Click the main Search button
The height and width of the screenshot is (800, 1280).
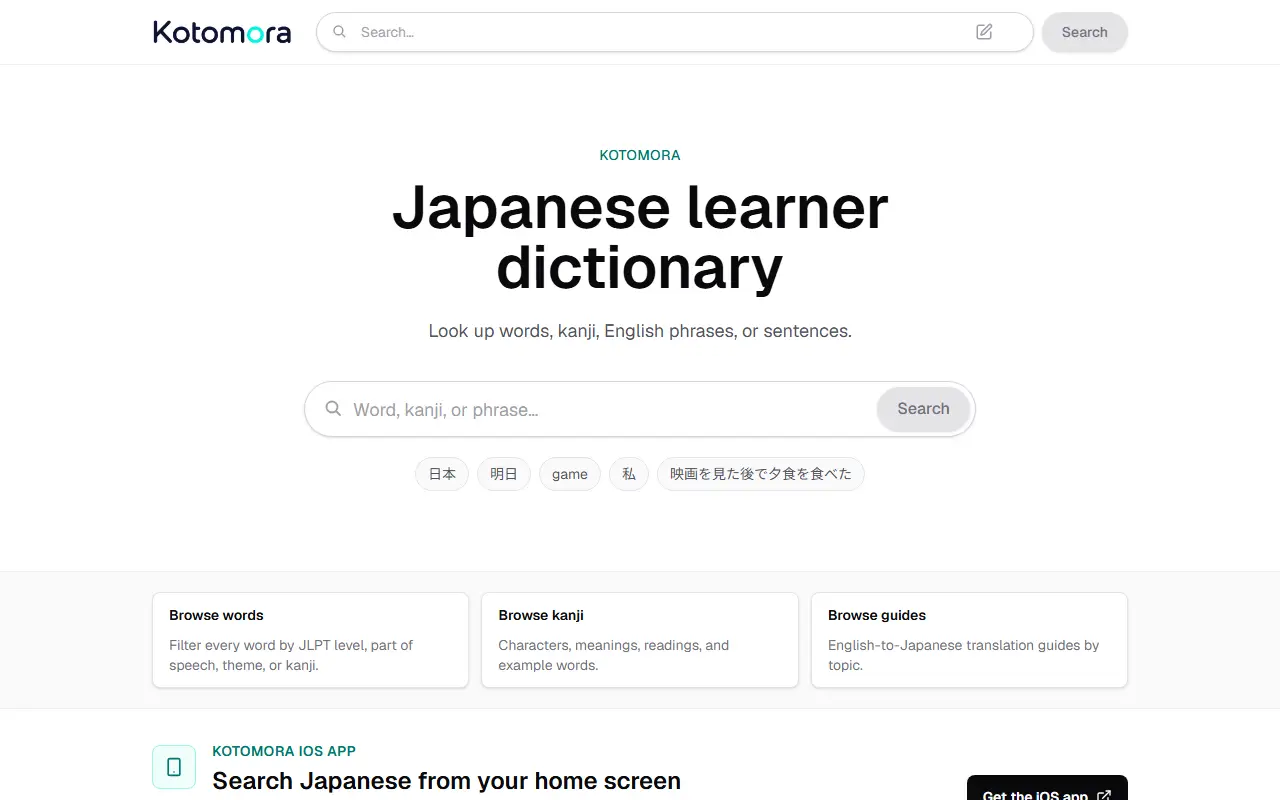[923, 409]
